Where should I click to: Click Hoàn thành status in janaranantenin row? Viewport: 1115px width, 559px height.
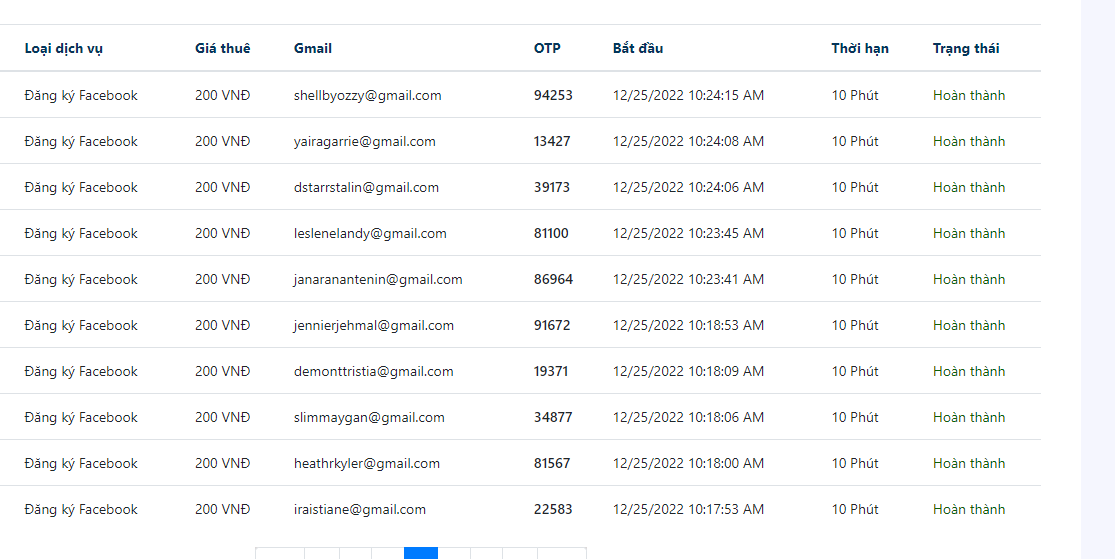pos(969,280)
